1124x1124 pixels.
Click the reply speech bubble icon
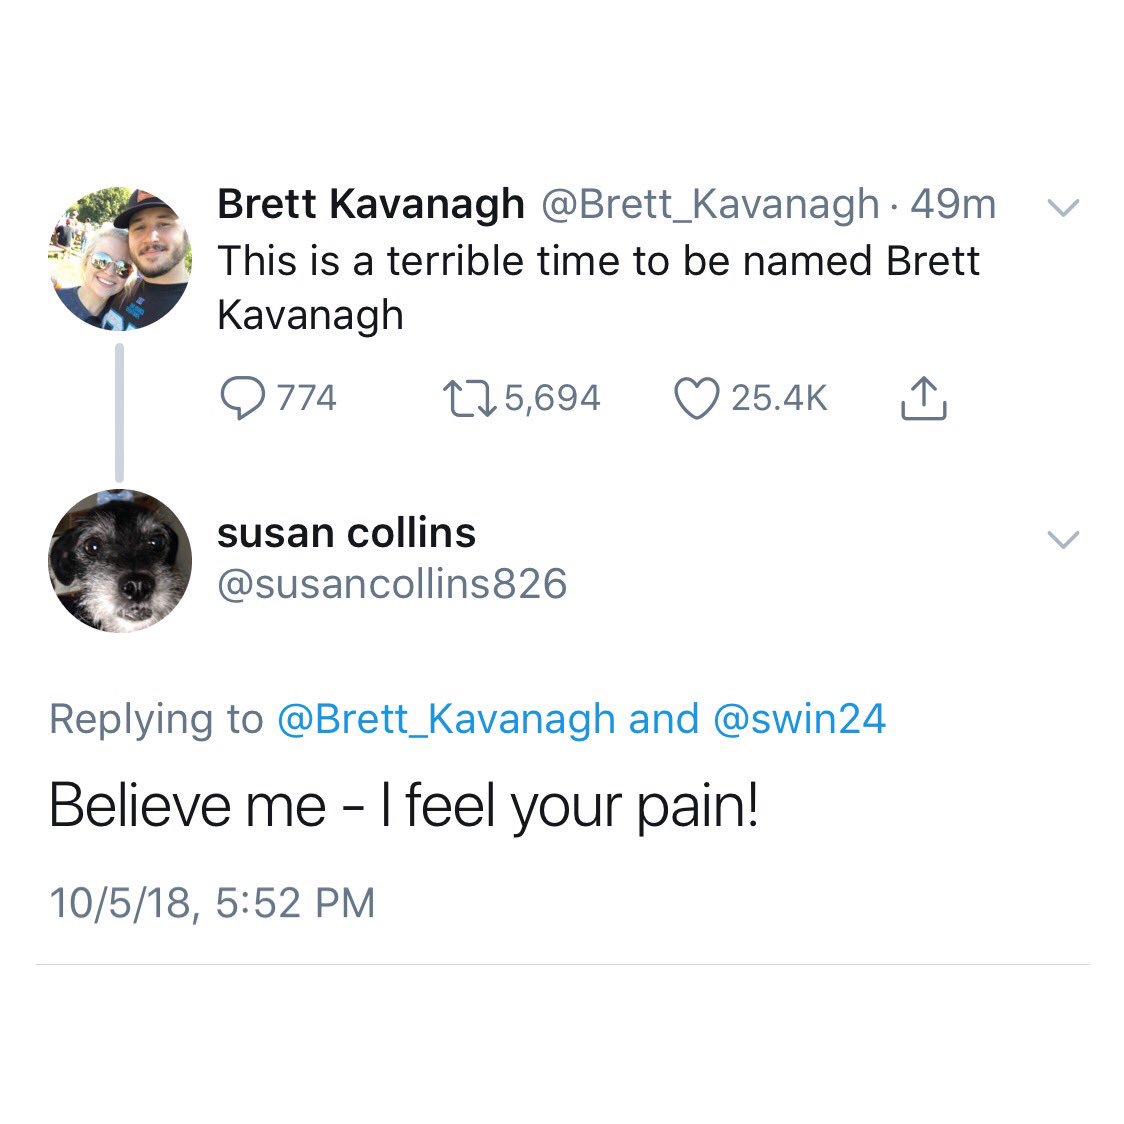[241, 399]
